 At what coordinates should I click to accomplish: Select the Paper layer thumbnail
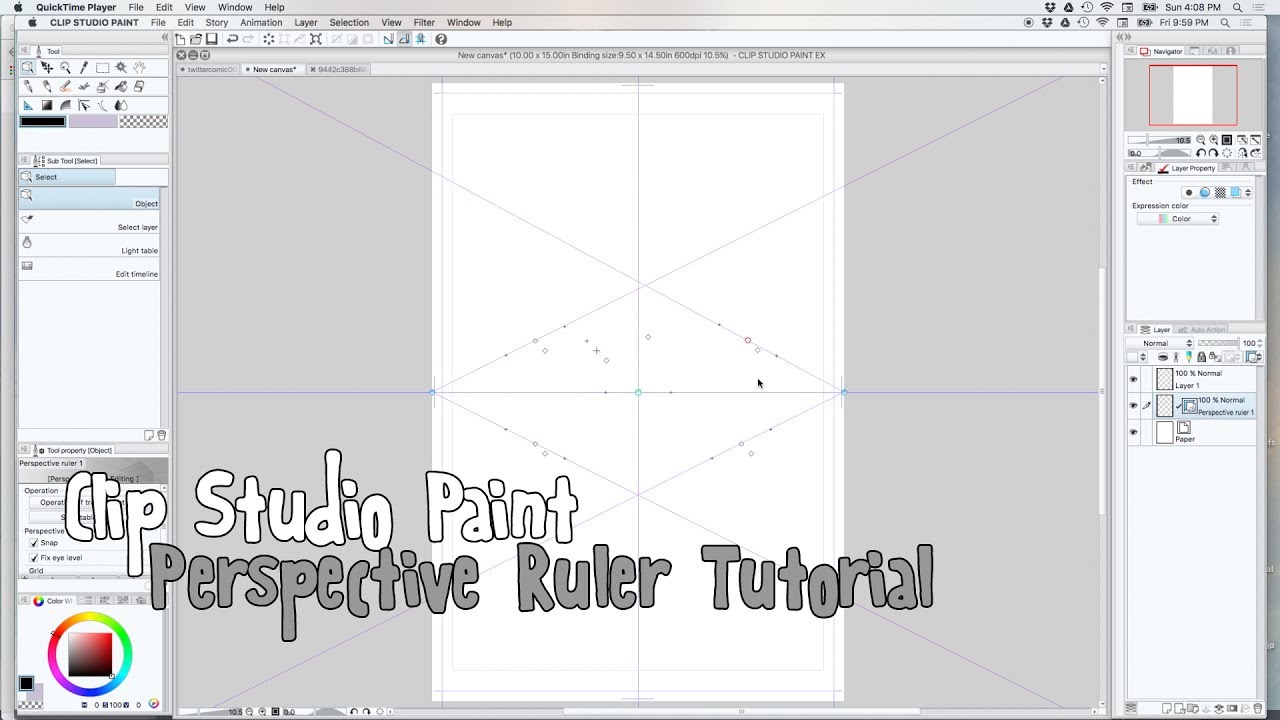pos(1165,432)
